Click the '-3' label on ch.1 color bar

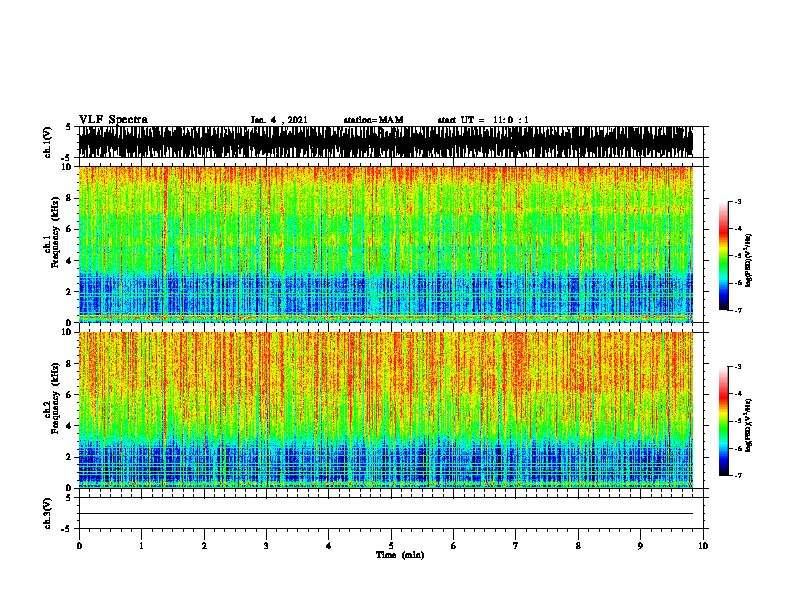click(x=738, y=201)
